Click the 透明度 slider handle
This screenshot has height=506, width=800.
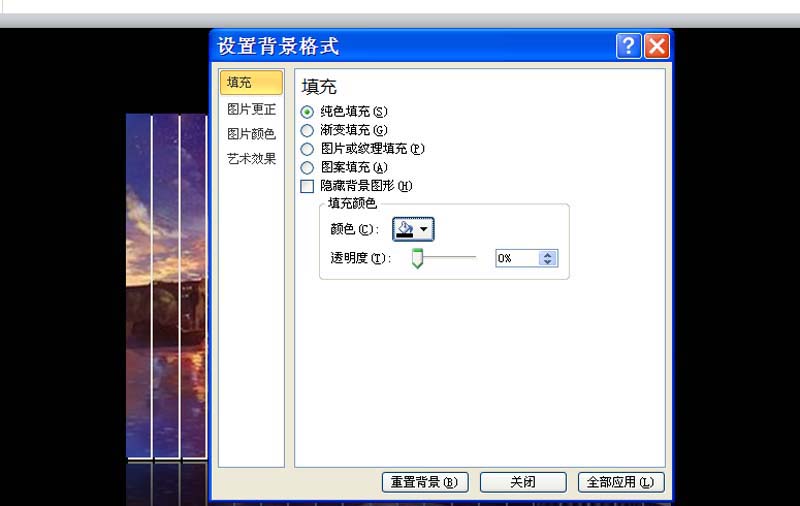[417, 259]
